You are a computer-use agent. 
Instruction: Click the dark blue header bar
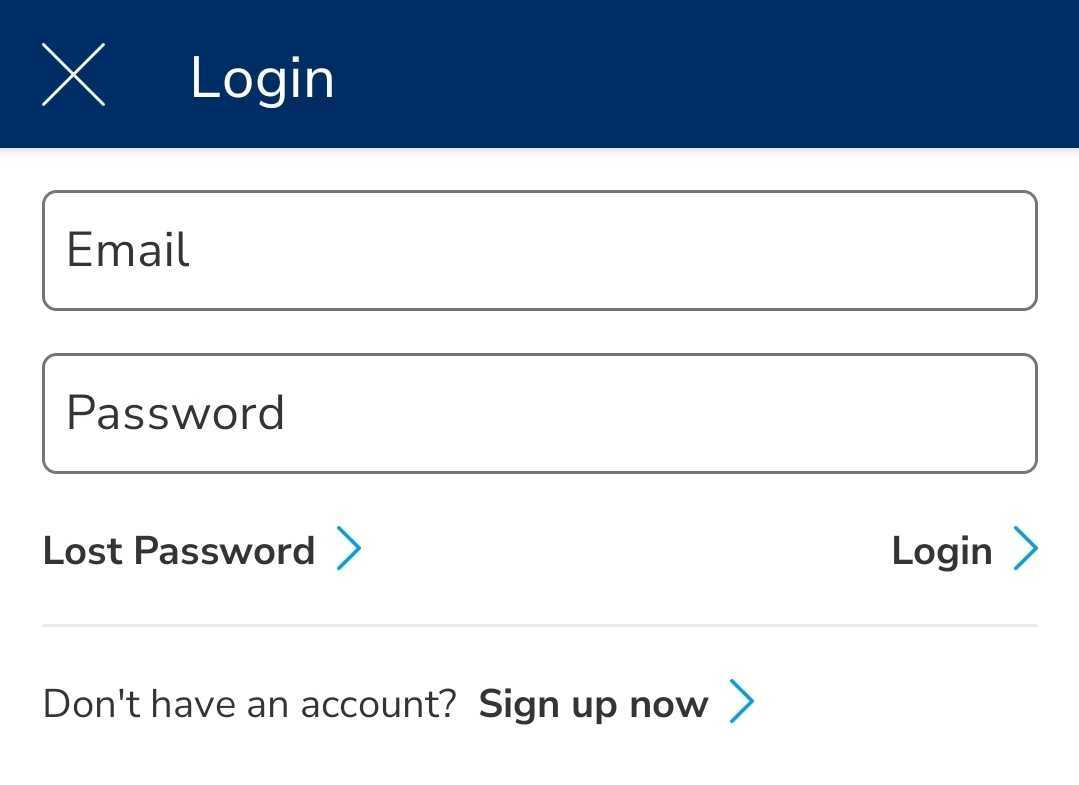[700, 74]
